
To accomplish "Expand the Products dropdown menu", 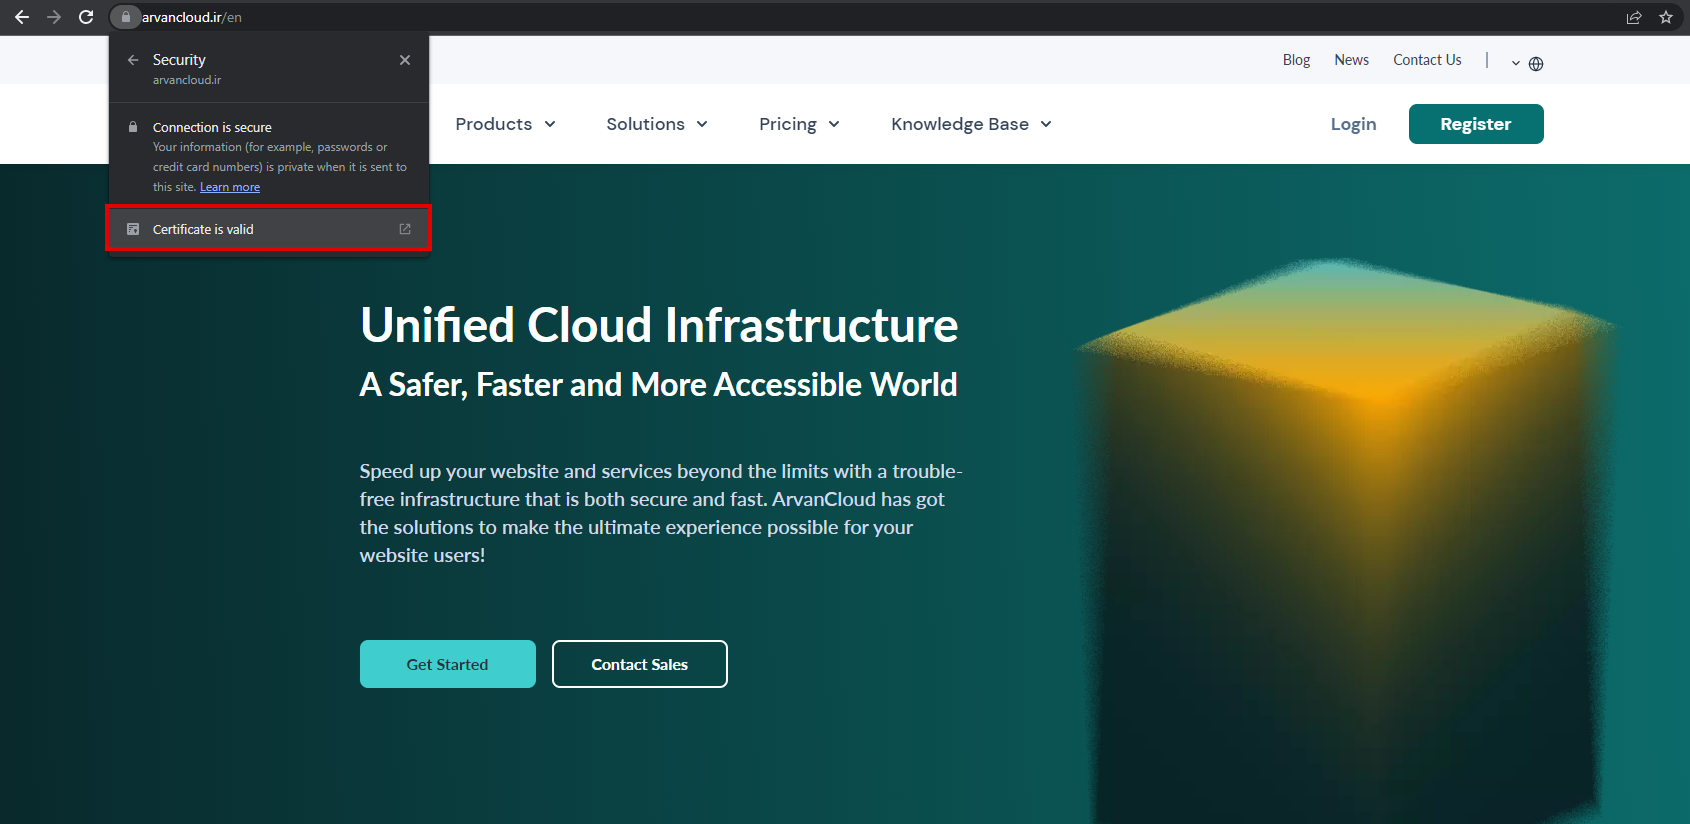I will (505, 124).
